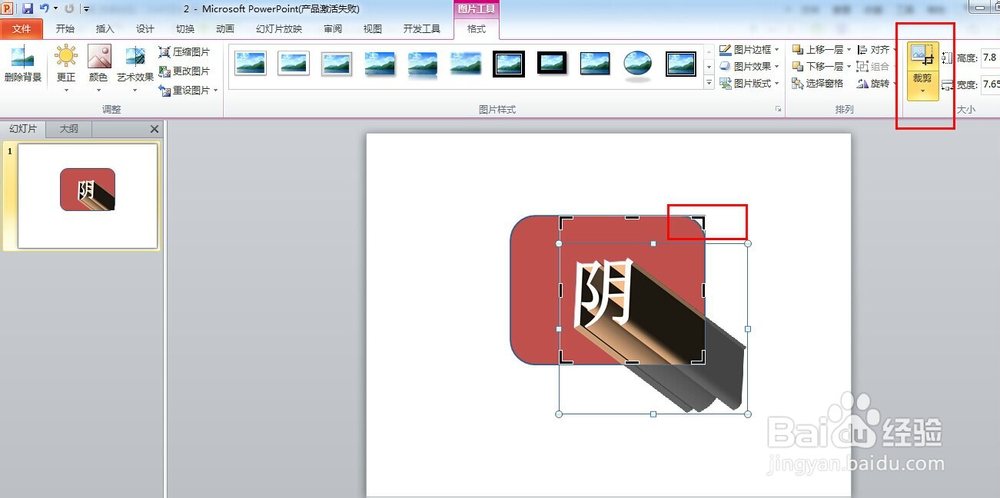
Task: Click the red rounded rectangle shape on slide
Action: pos(533,290)
